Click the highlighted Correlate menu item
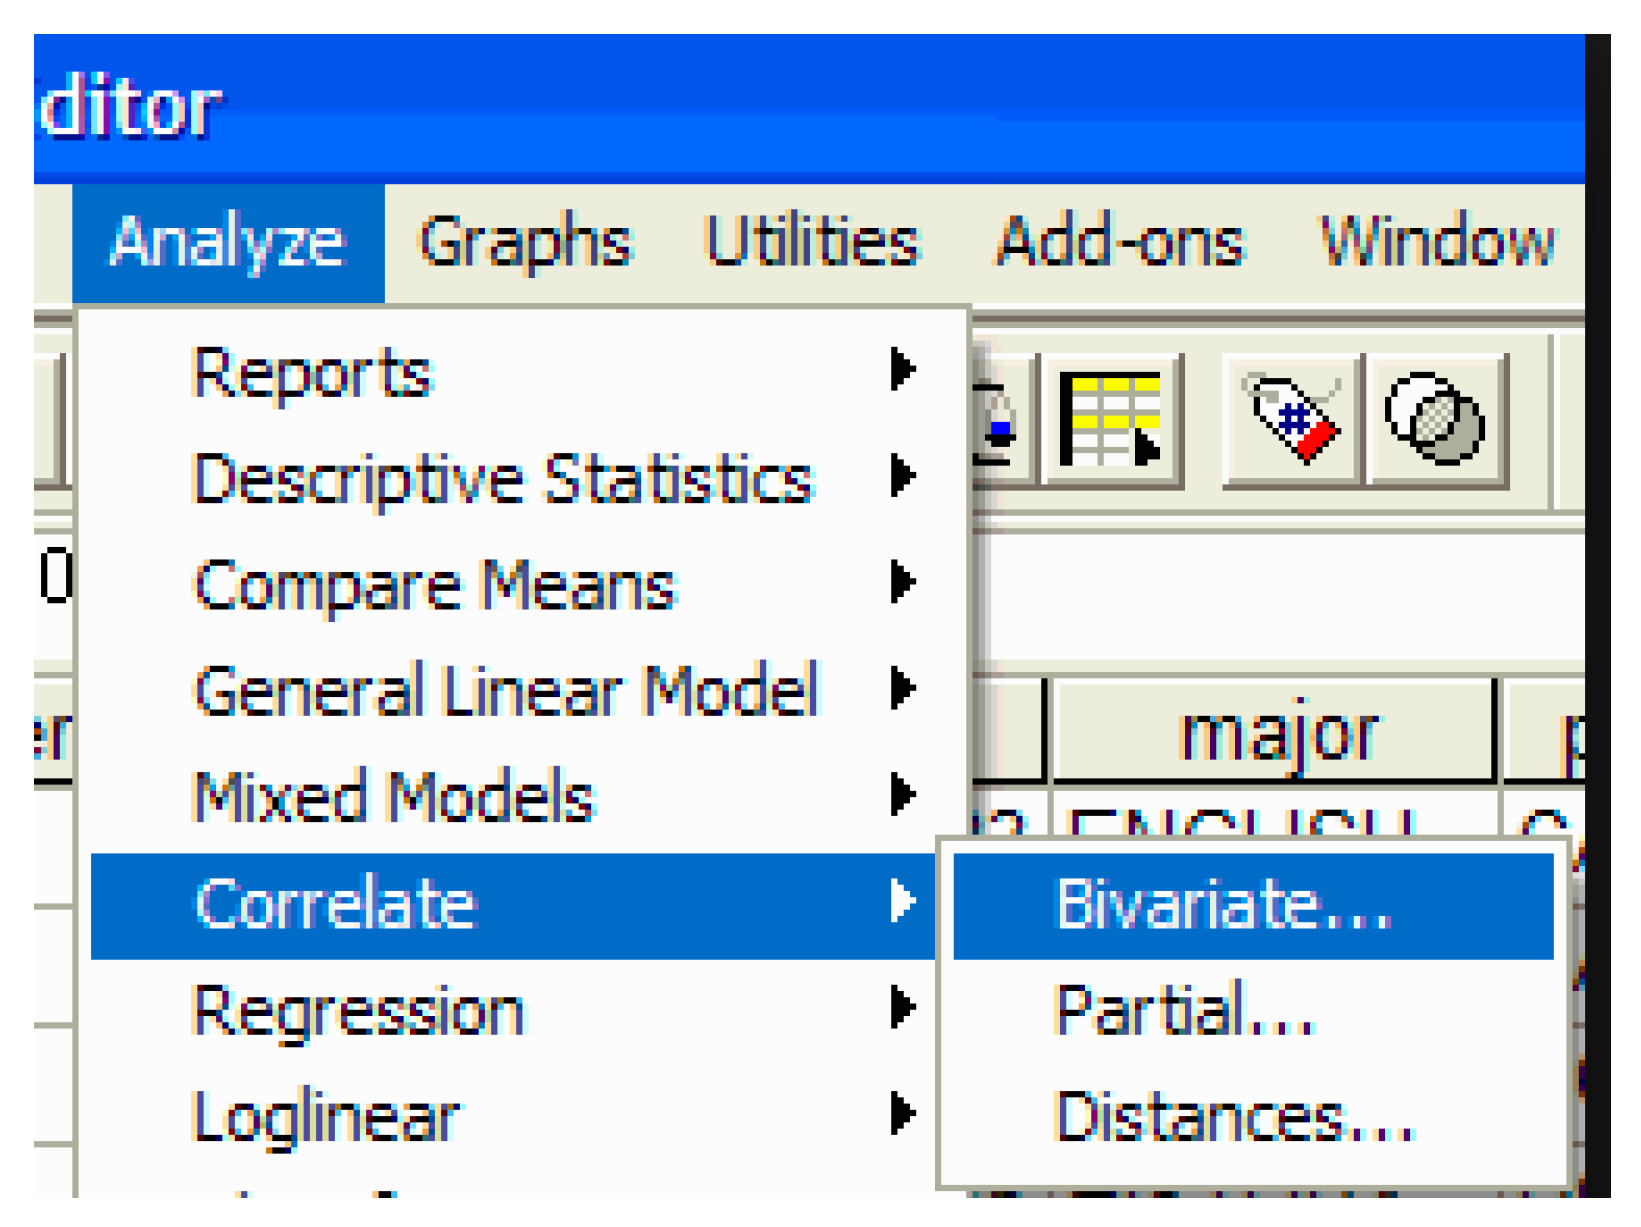 click(335, 905)
